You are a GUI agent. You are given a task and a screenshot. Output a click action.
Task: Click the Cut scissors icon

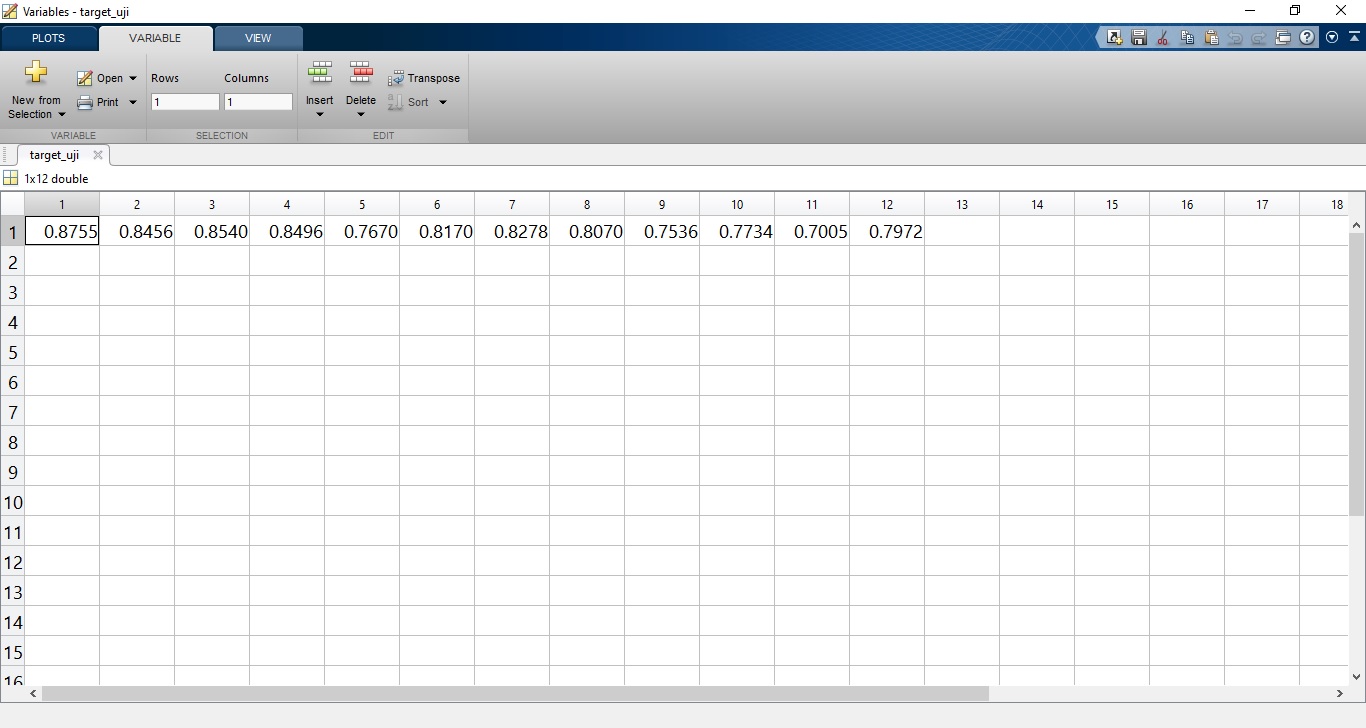point(1162,38)
